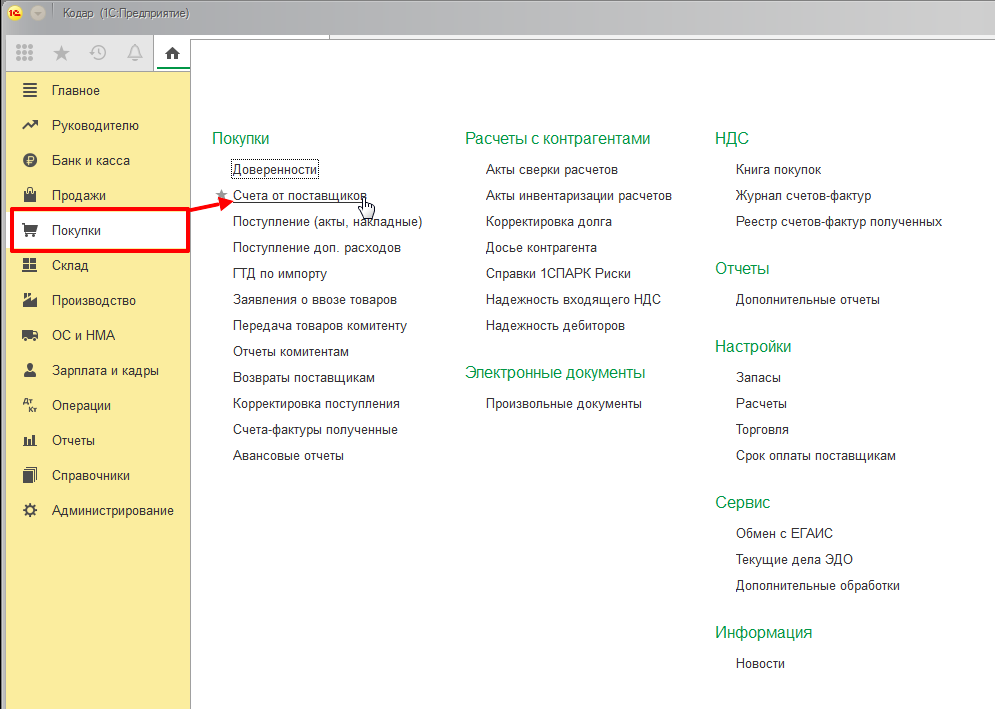Expand the title bar dropdown arrow button
This screenshot has width=995, height=709.
[38, 13]
